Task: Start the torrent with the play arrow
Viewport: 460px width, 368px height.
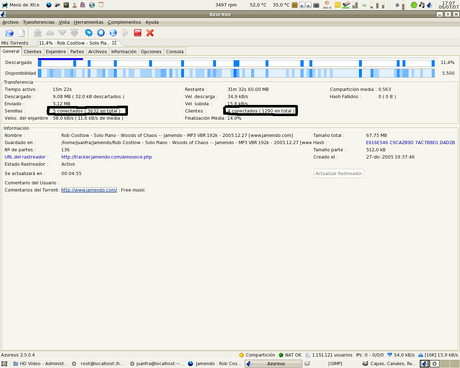Action: tap(125, 33)
